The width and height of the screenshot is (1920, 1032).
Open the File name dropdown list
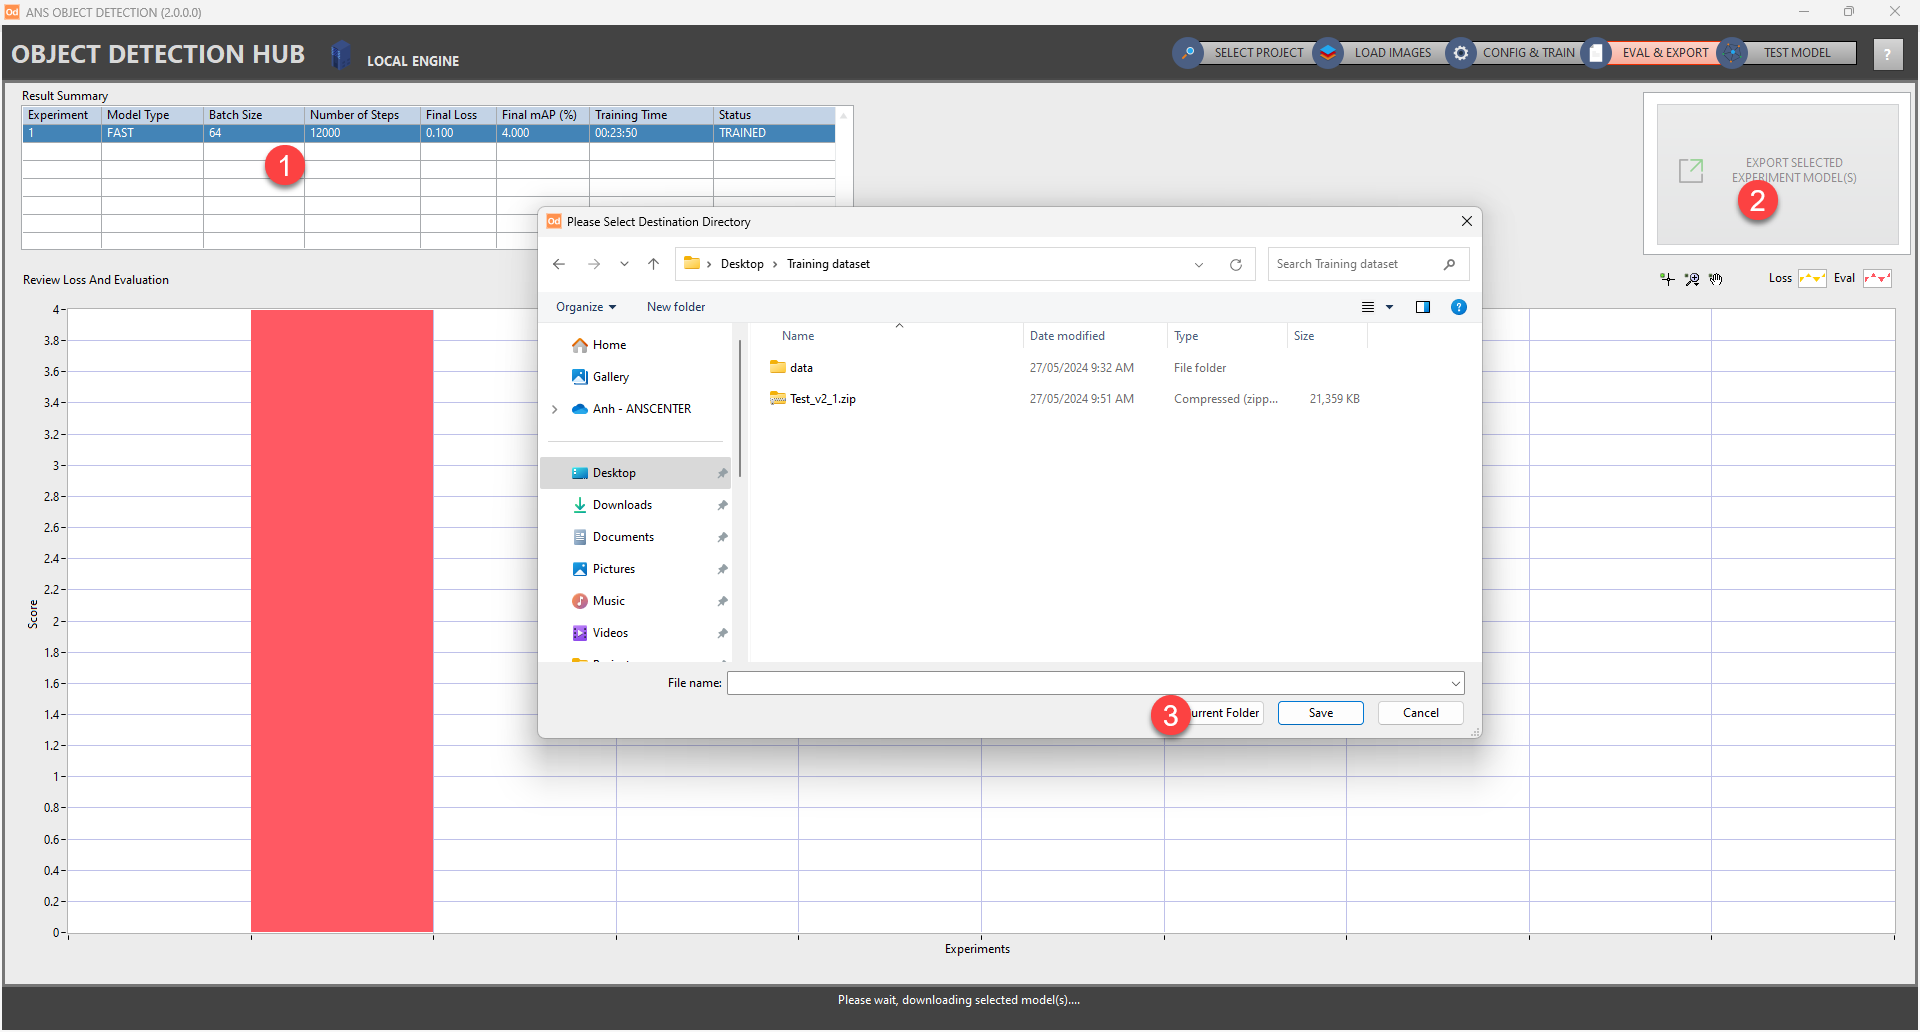point(1455,683)
